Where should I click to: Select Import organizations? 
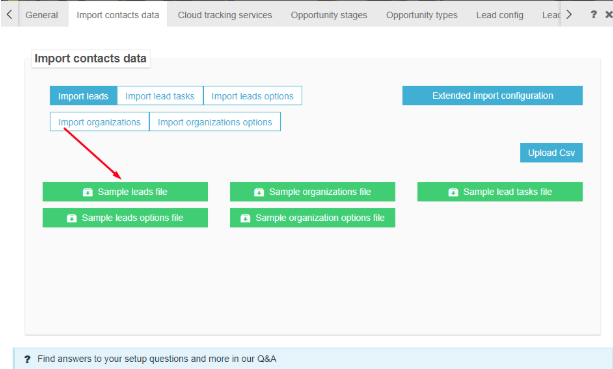[99, 122]
